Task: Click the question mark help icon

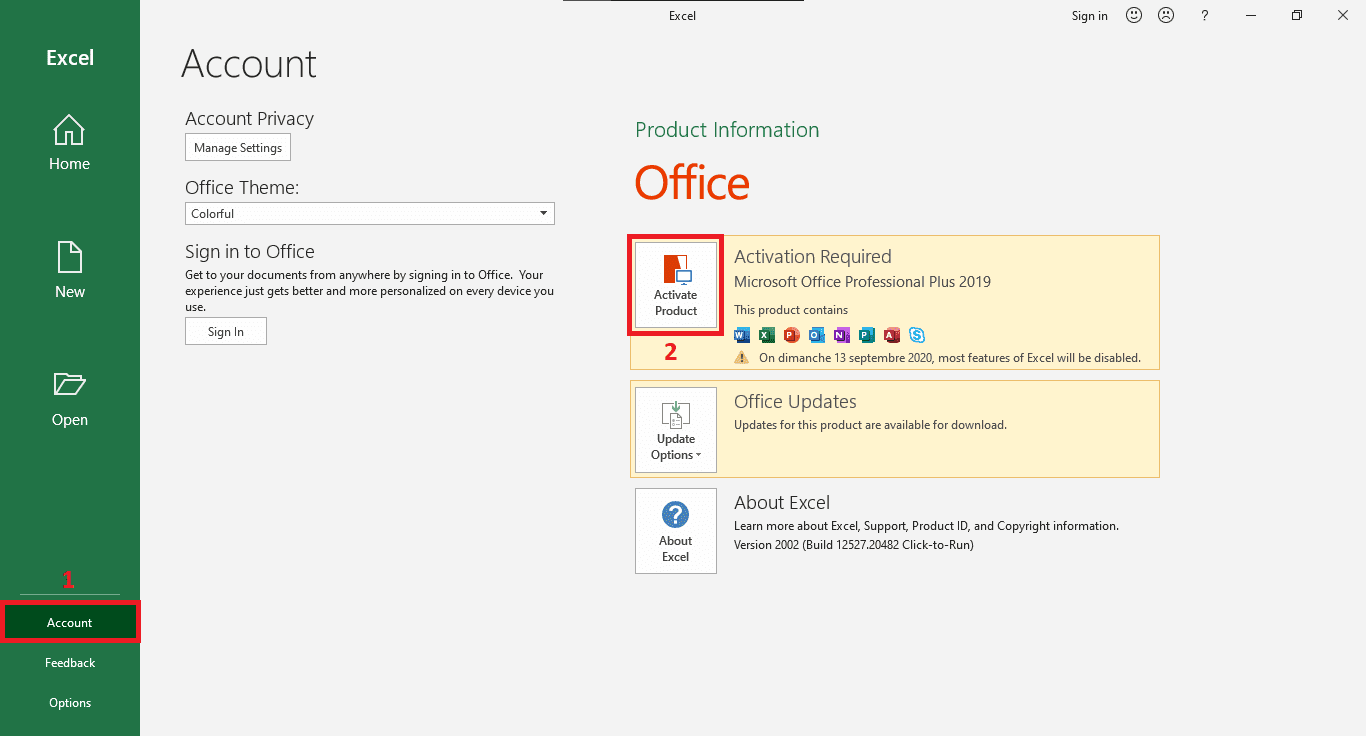Action: tap(1205, 15)
